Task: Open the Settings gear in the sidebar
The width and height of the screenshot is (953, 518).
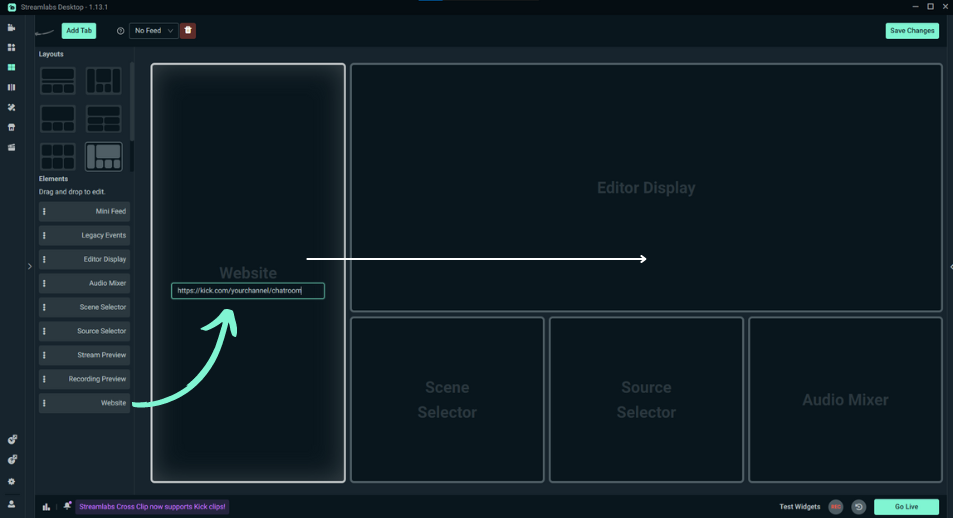Action: (12, 482)
